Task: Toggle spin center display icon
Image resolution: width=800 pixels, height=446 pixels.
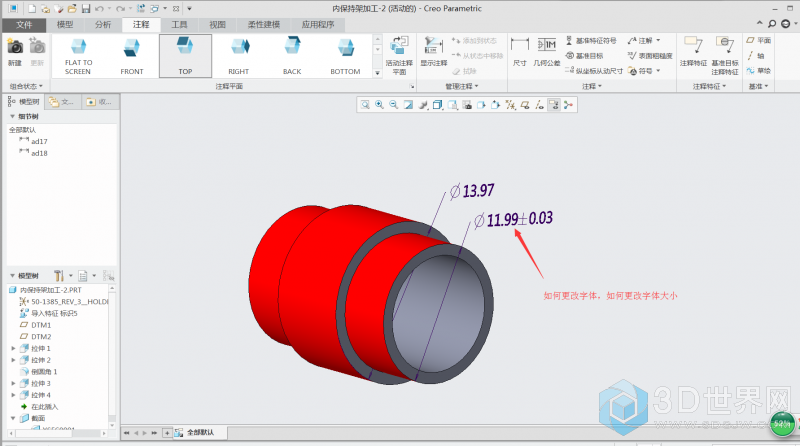Action: [568, 105]
